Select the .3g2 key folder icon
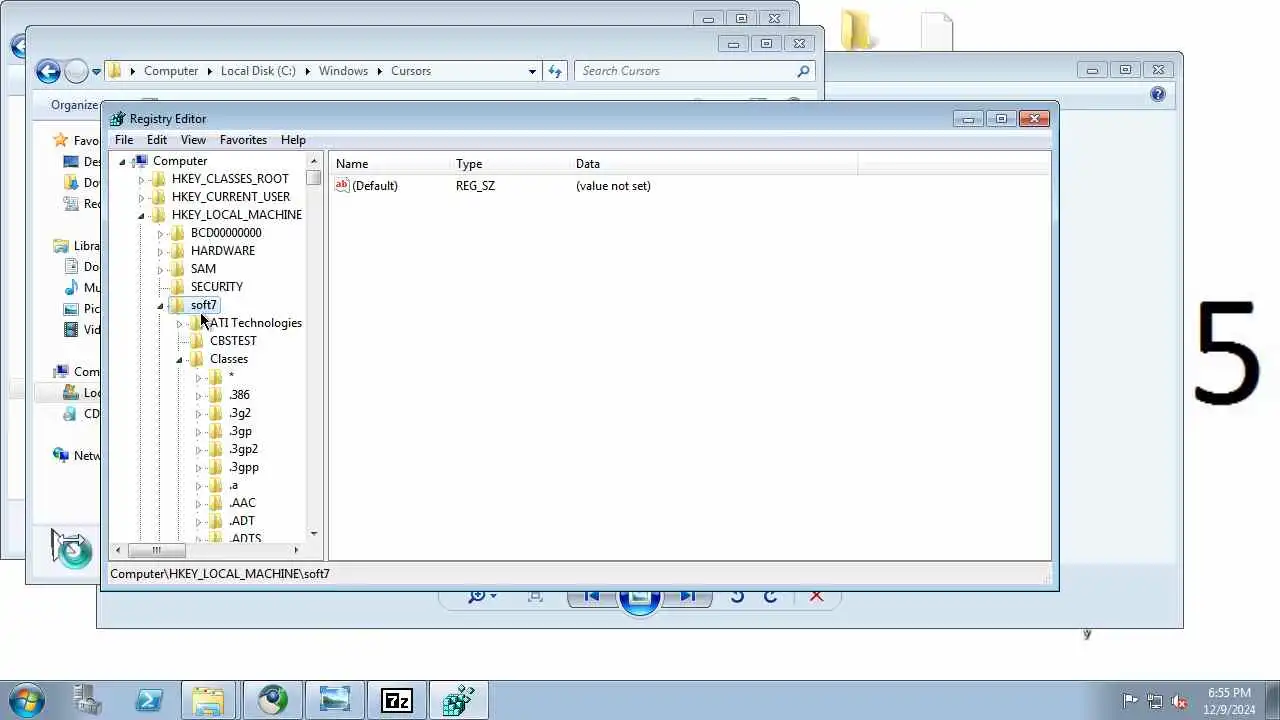1280x720 pixels. pos(216,413)
